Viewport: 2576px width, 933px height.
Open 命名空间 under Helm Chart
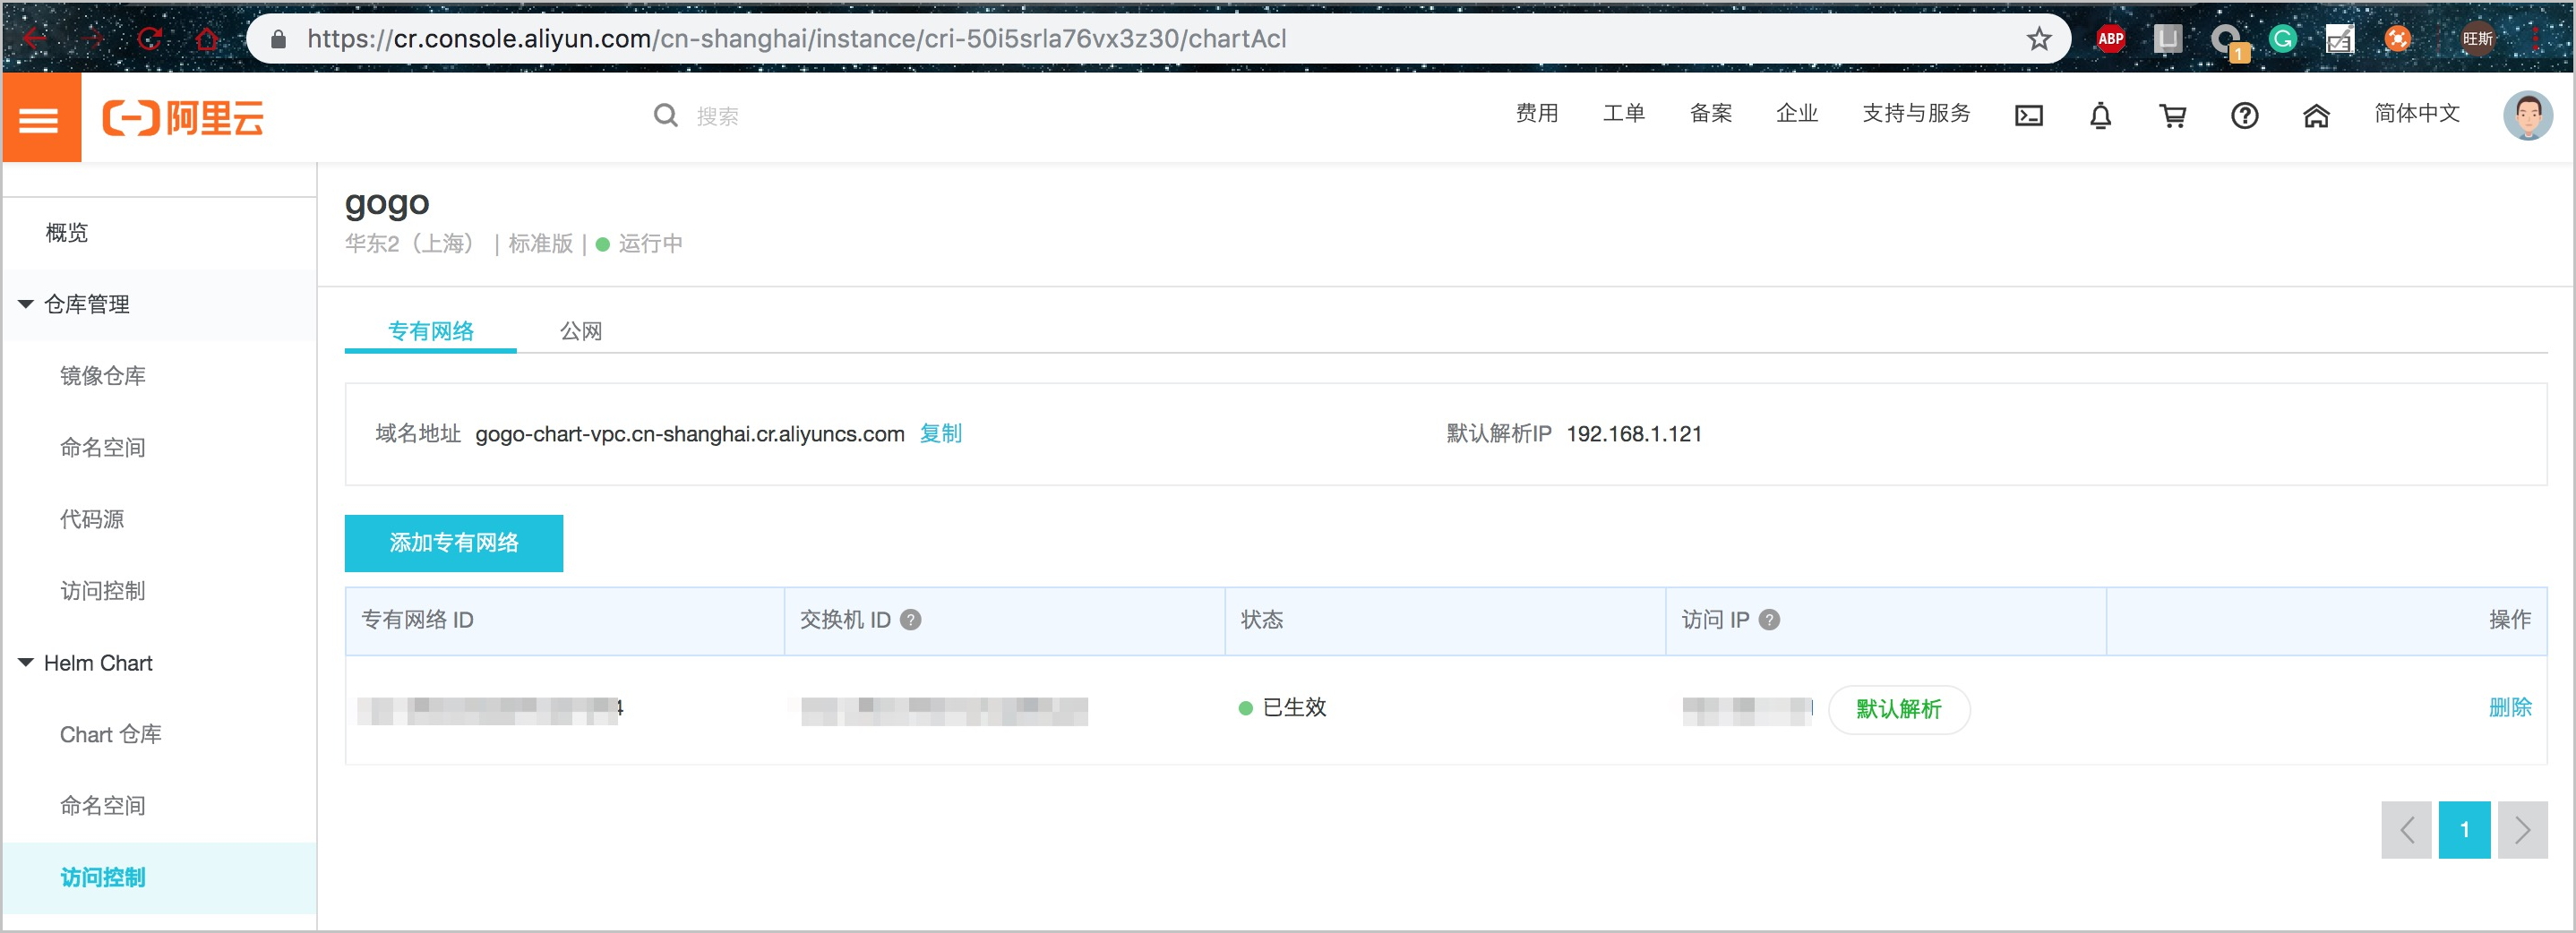click(x=102, y=806)
